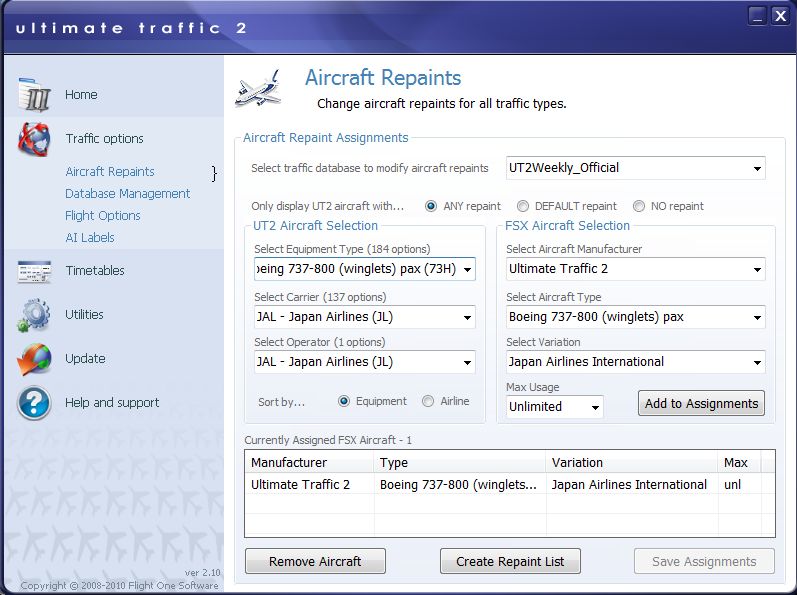
Task: Click the Create Repaint List button
Action: click(x=510, y=561)
